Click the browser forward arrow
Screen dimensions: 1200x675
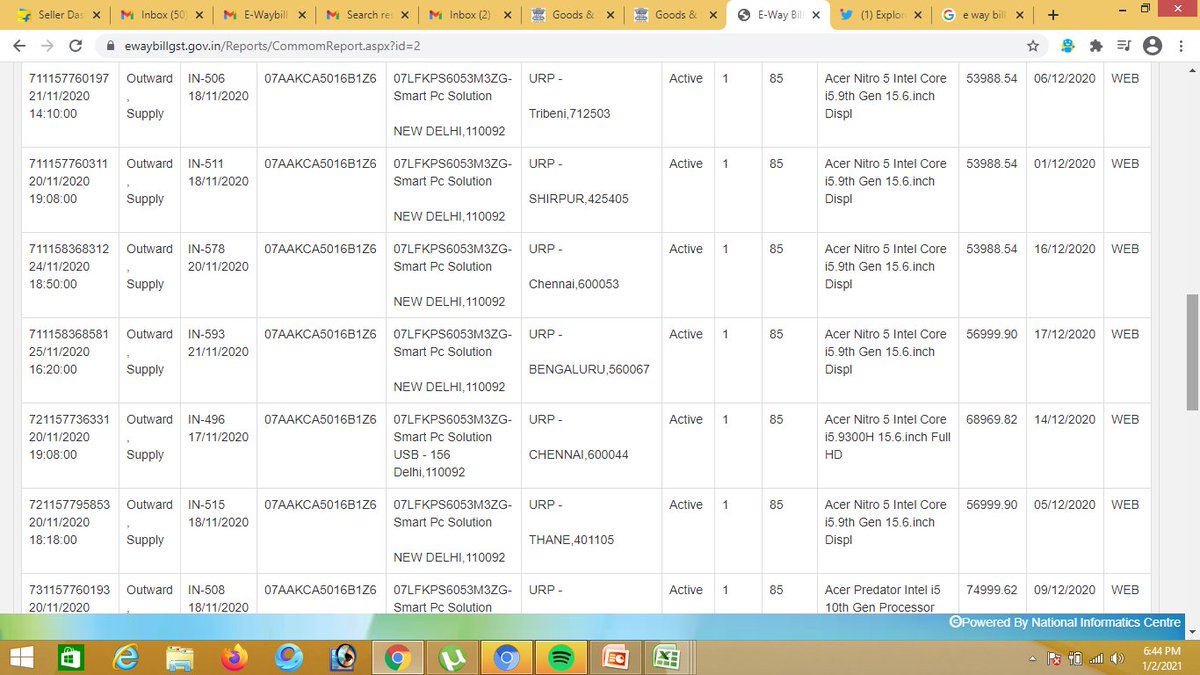[47, 46]
